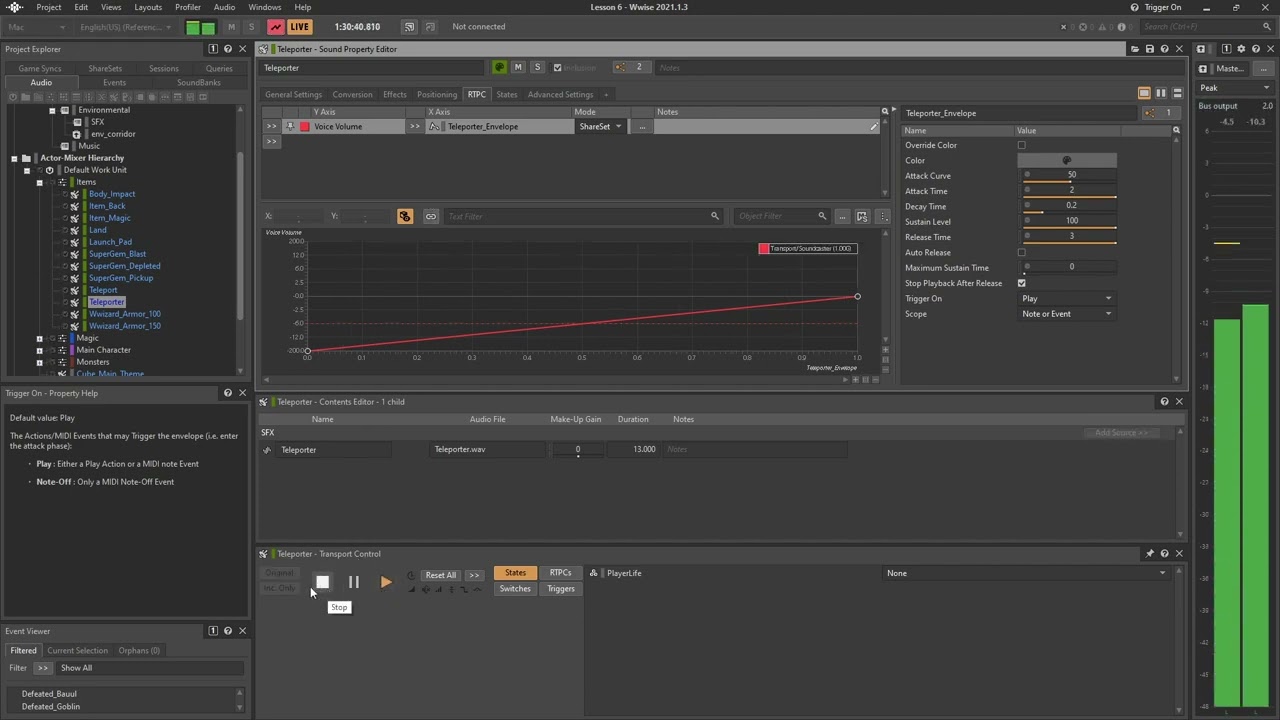The height and width of the screenshot is (720, 1280).
Task: Open the Layouts menu
Action: tap(148, 7)
